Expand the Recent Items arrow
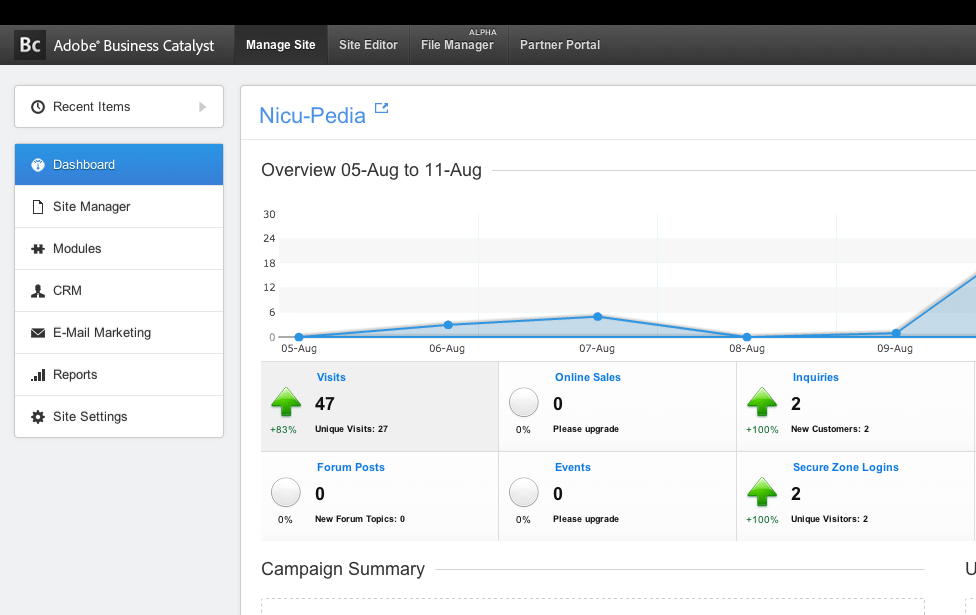Screen dimensions: 976x615 [x=202, y=107]
